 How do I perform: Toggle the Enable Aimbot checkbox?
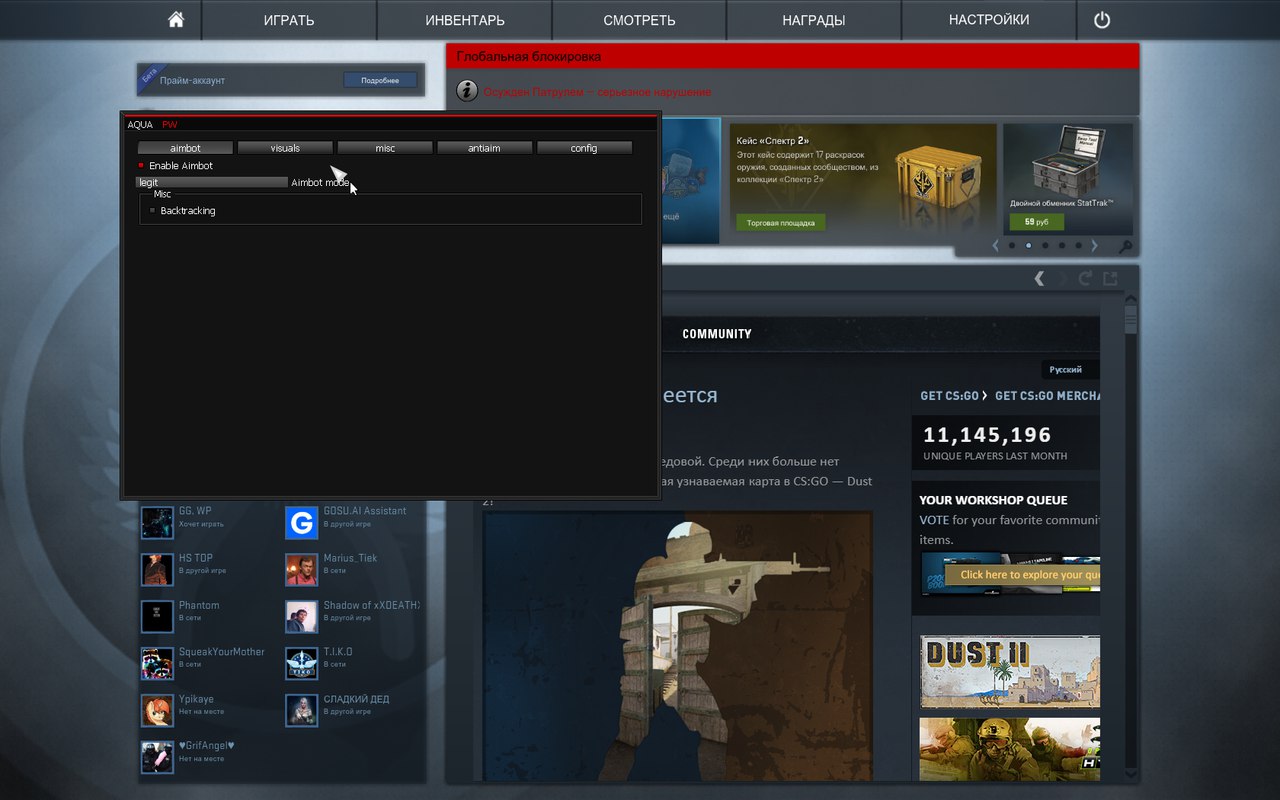tap(141, 166)
